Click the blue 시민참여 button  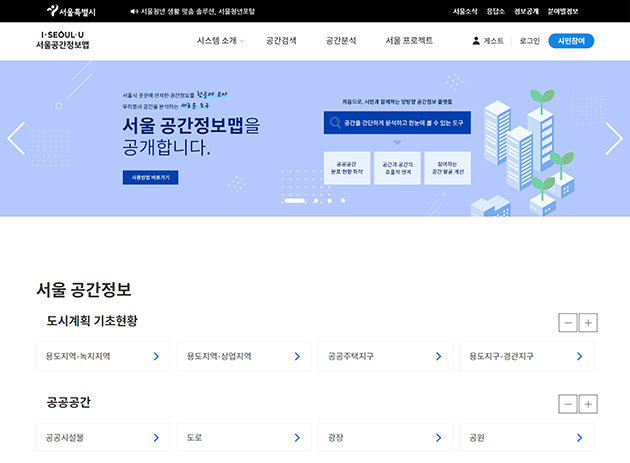click(x=571, y=41)
